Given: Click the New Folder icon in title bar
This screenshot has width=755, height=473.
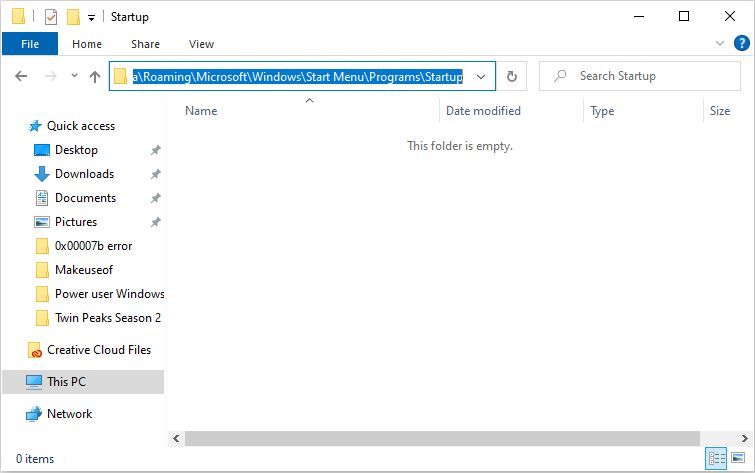Looking at the screenshot, I should (73, 17).
